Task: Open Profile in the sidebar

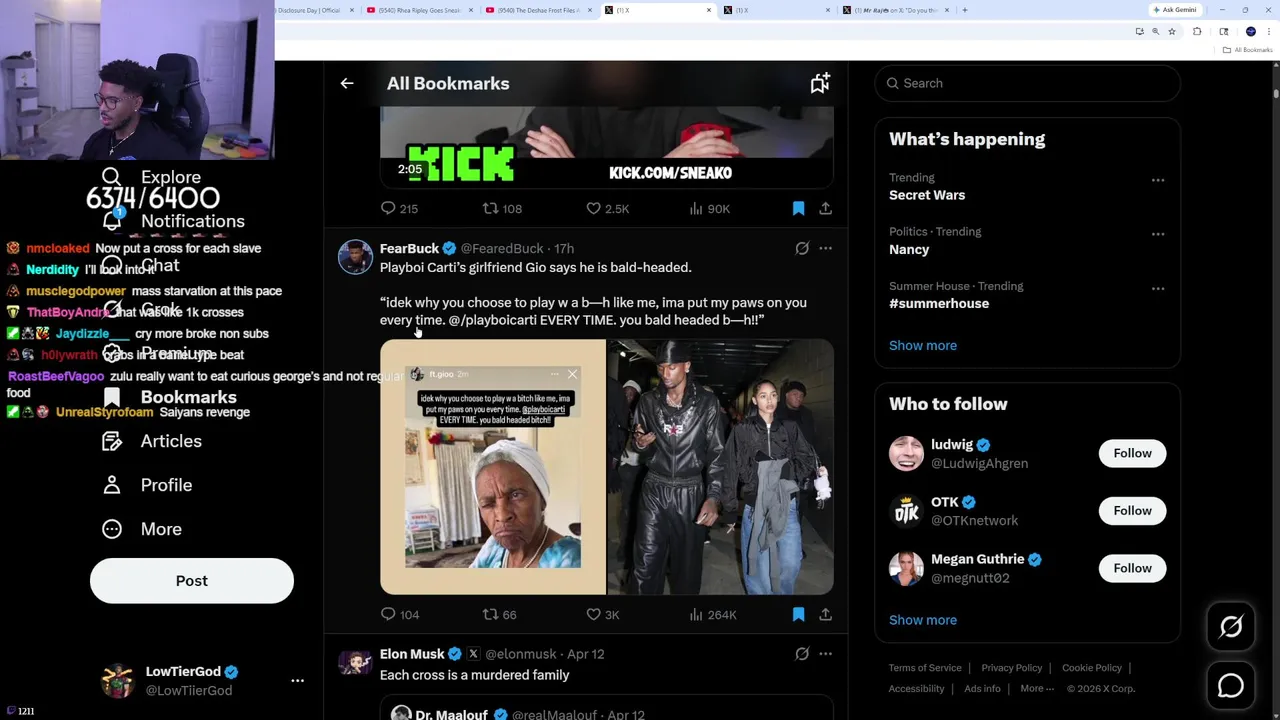Action: 147,485
